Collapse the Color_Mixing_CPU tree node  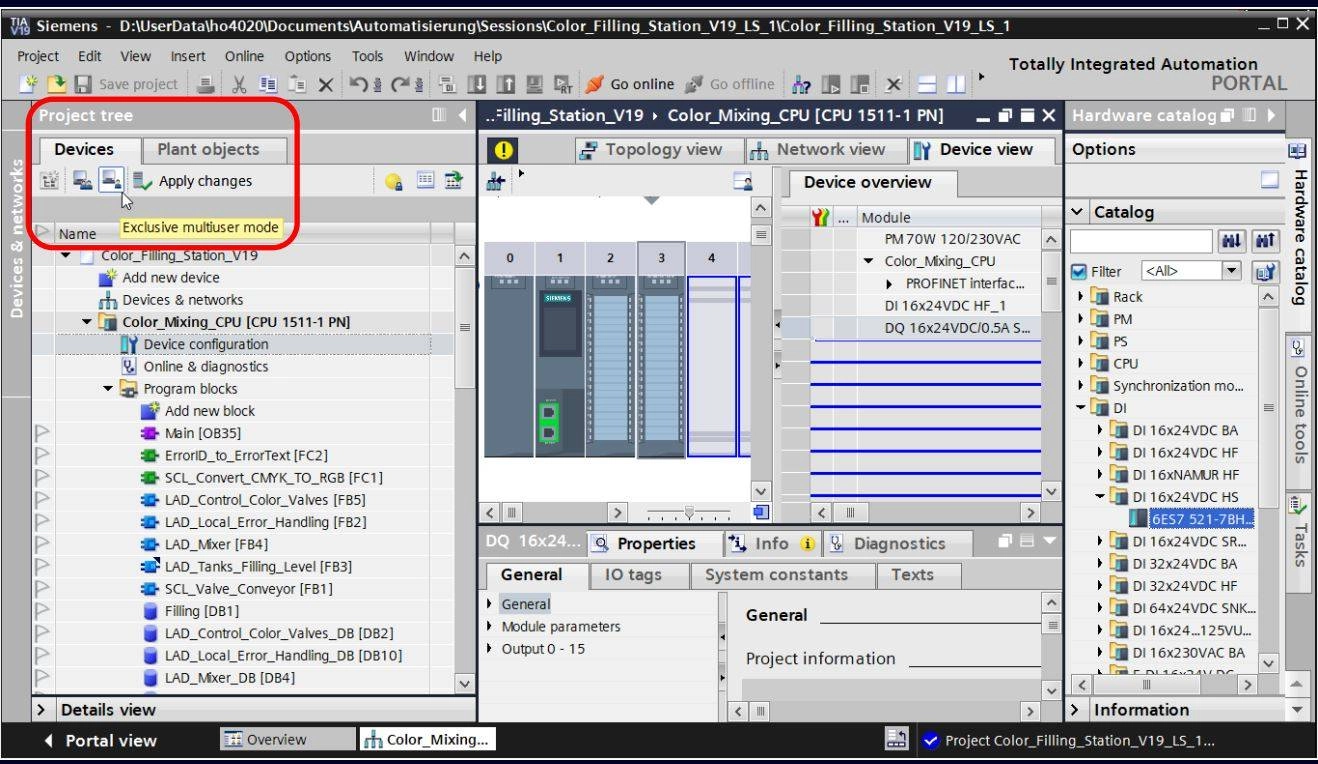point(87,322)
